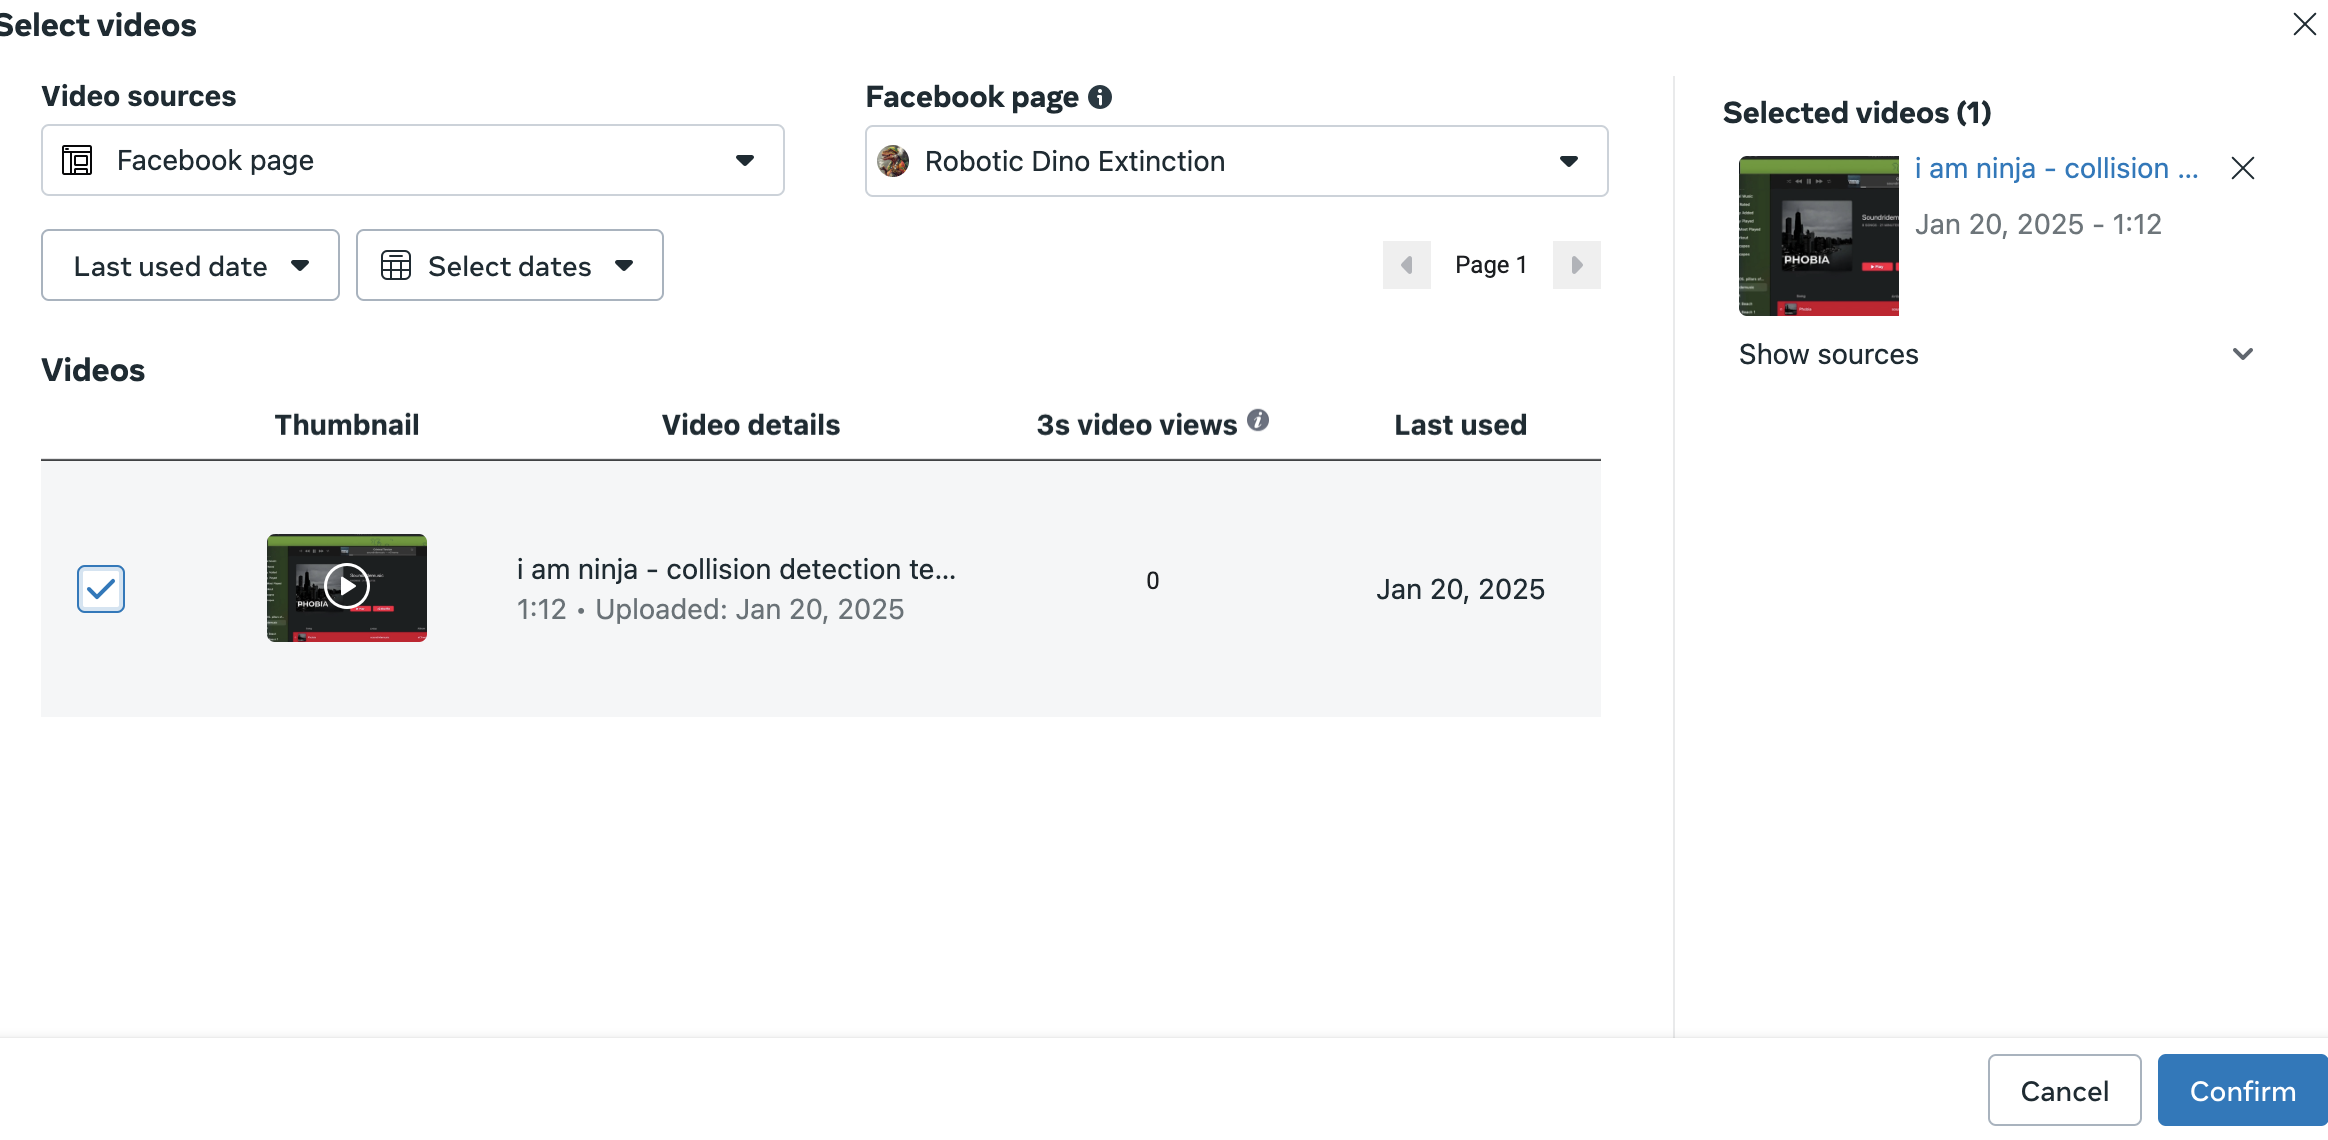Click the Last used column header
This screenshot has width=2328, height=1140.
(x=1460, y=425)
